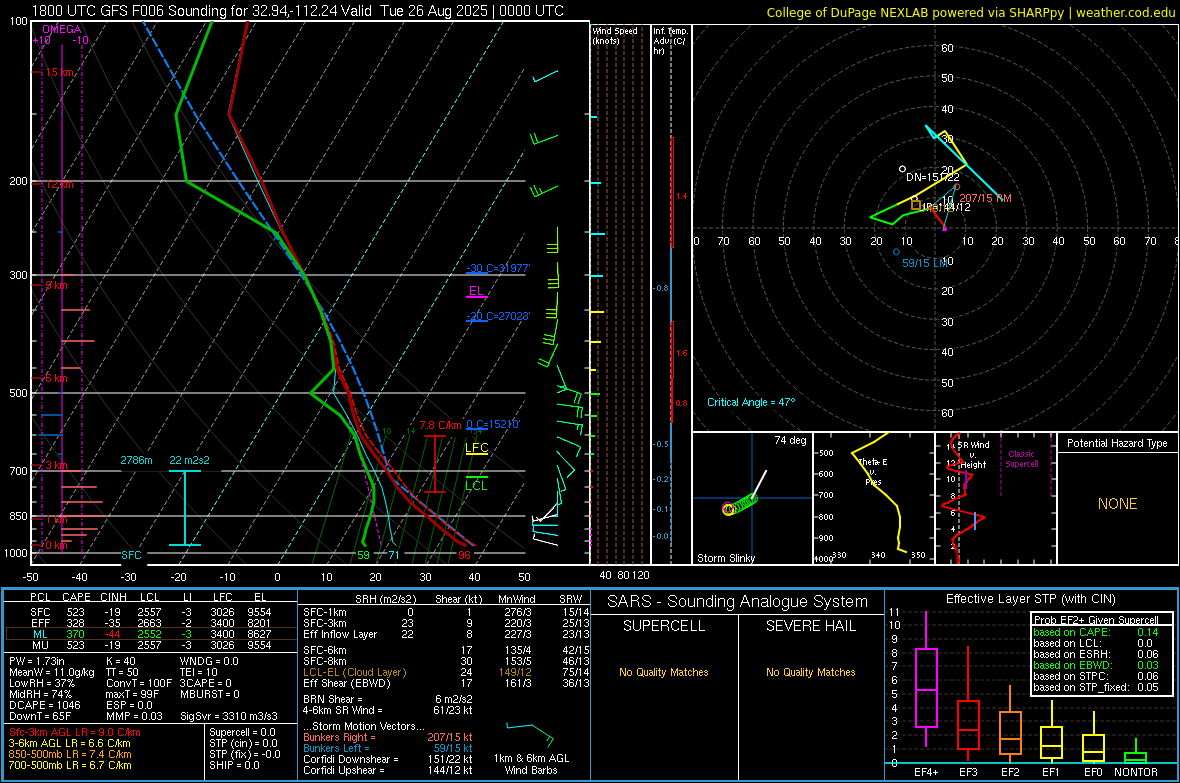Click the 'Potential Hazard Type' header
This screenshot has width=1180, height=783.
(x=1117, y=443)
